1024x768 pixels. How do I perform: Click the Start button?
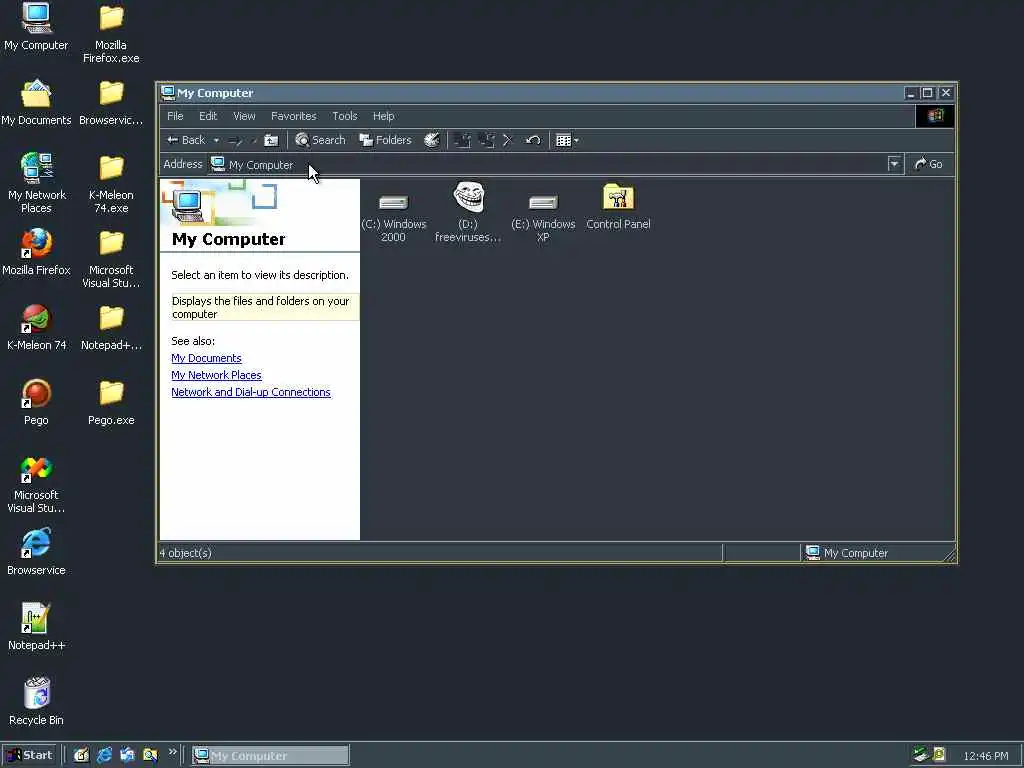(x=30, y=755)
